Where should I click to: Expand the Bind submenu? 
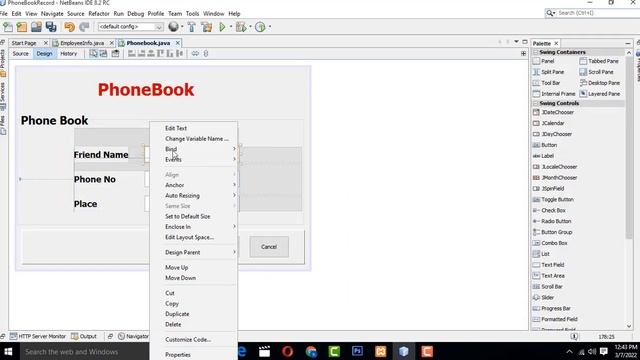(x=193, y=149)
